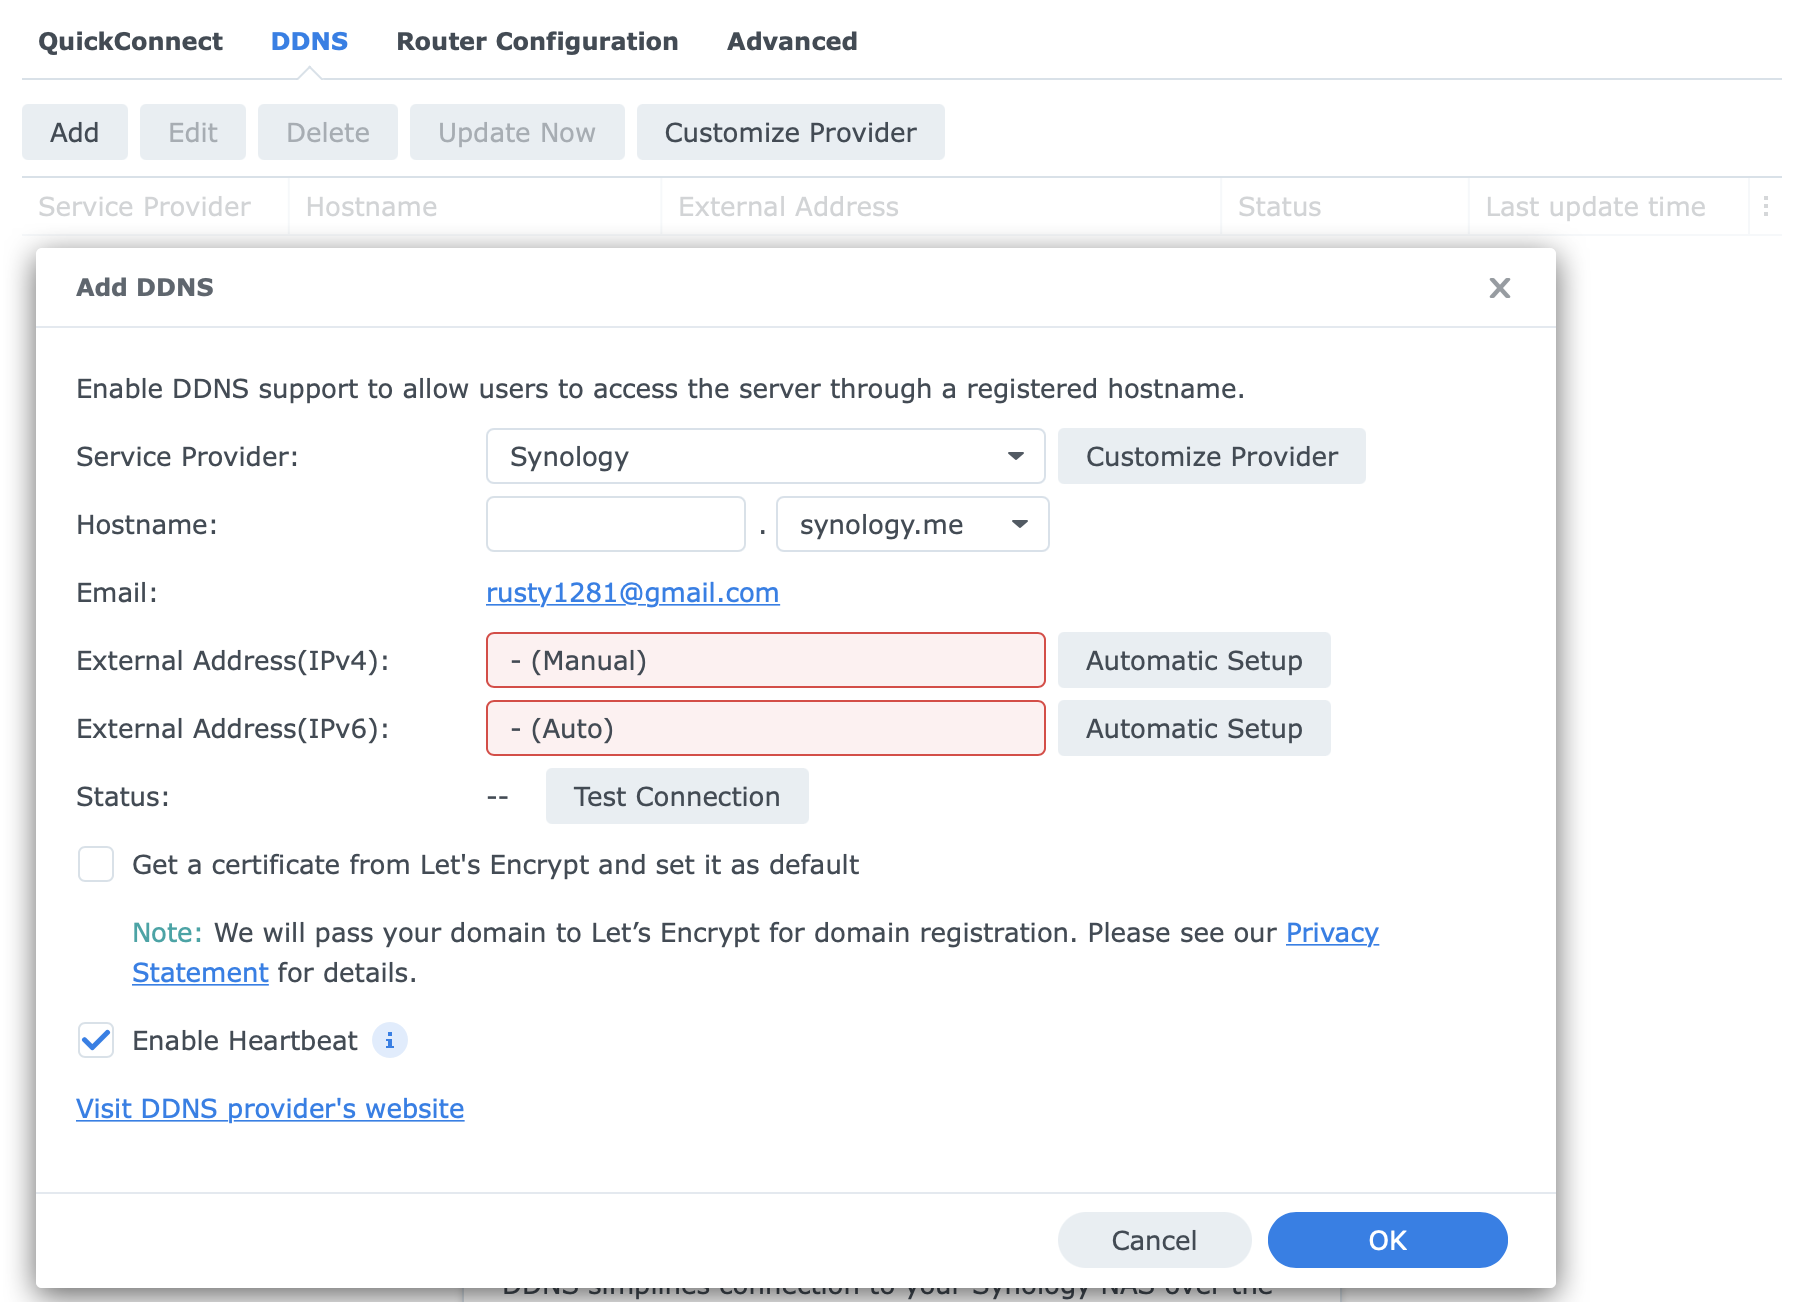This screenshot has width=1798, height=1302.
Task: Click inside the Hostname input field
Action: (x=614, y=524)
